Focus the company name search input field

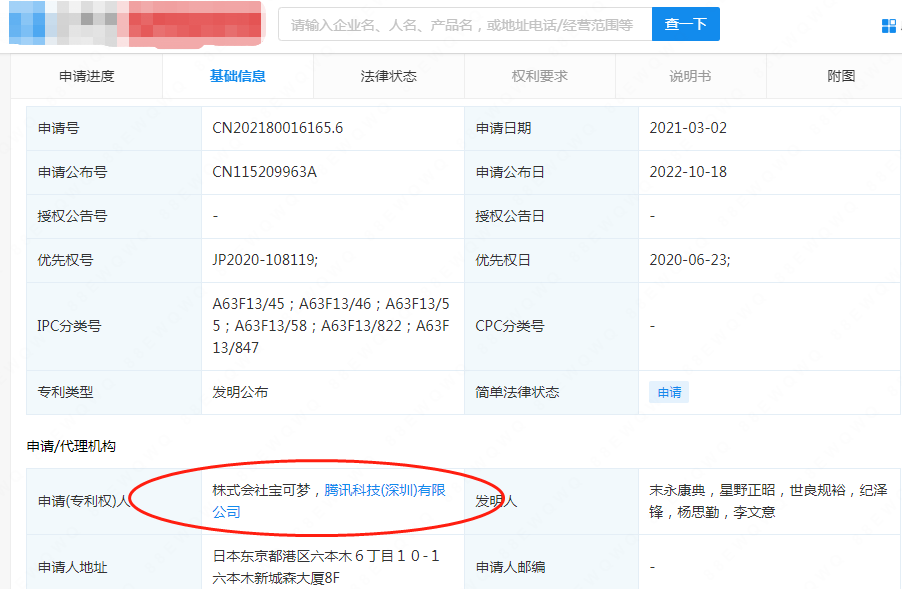point(464,25)
